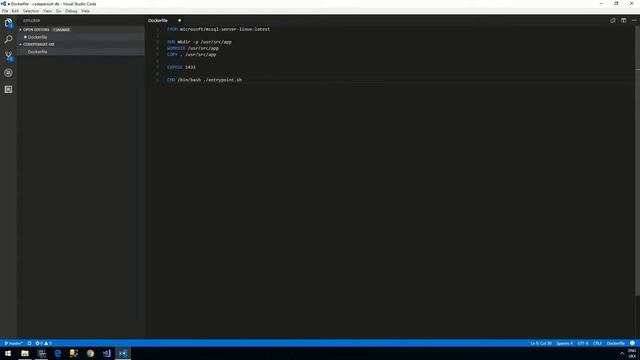Click the 'COPY . /usr/src/app' line
The image size is (640, 360).
click(191, 54)
